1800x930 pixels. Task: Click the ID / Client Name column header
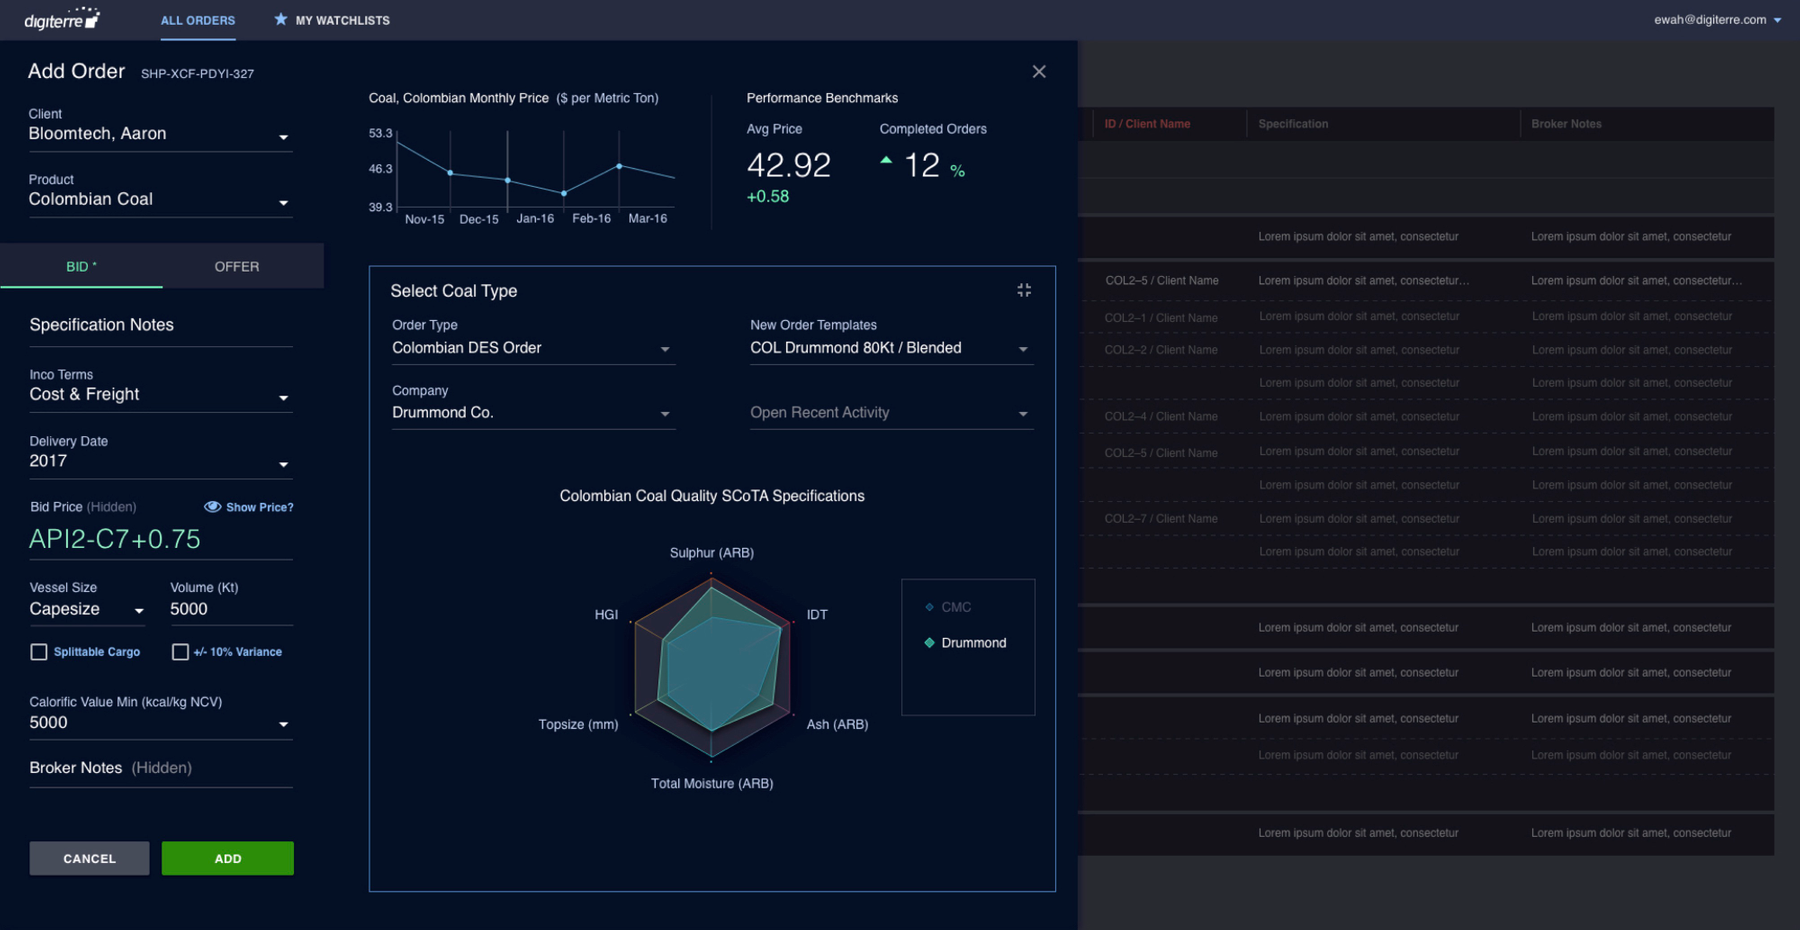[1147, 124]
